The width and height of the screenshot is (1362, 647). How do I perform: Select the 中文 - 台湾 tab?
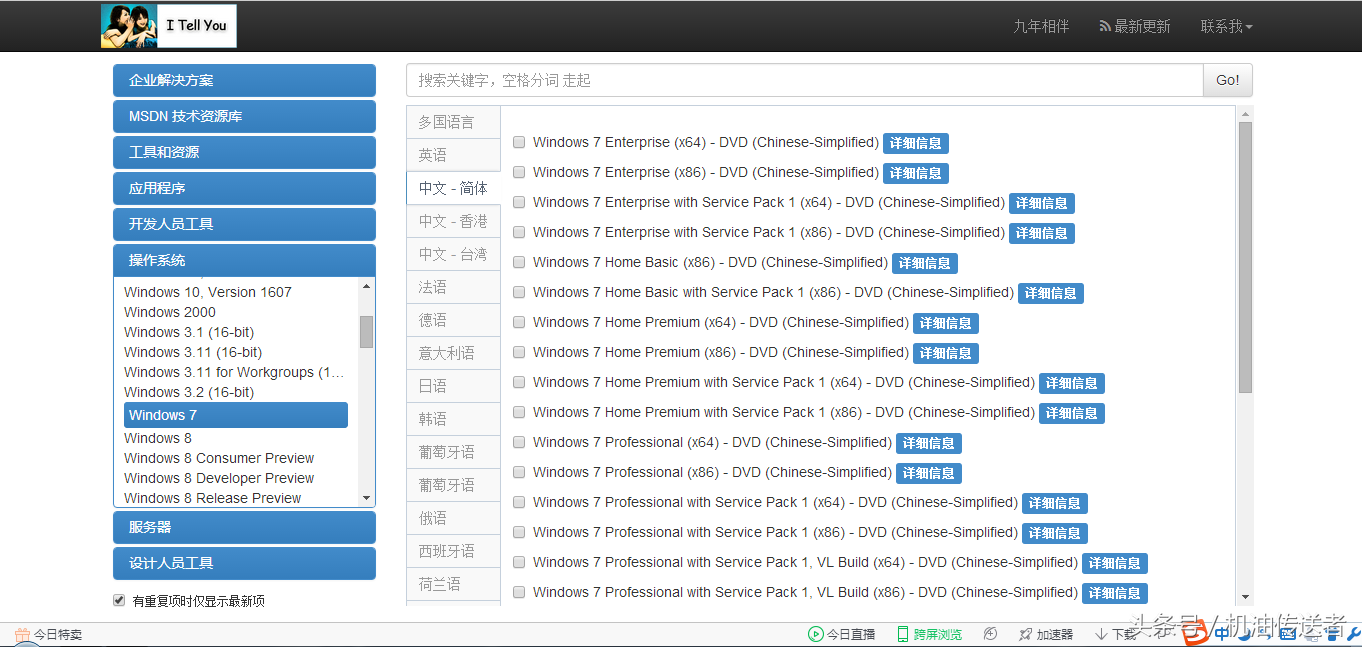[453, 254]
